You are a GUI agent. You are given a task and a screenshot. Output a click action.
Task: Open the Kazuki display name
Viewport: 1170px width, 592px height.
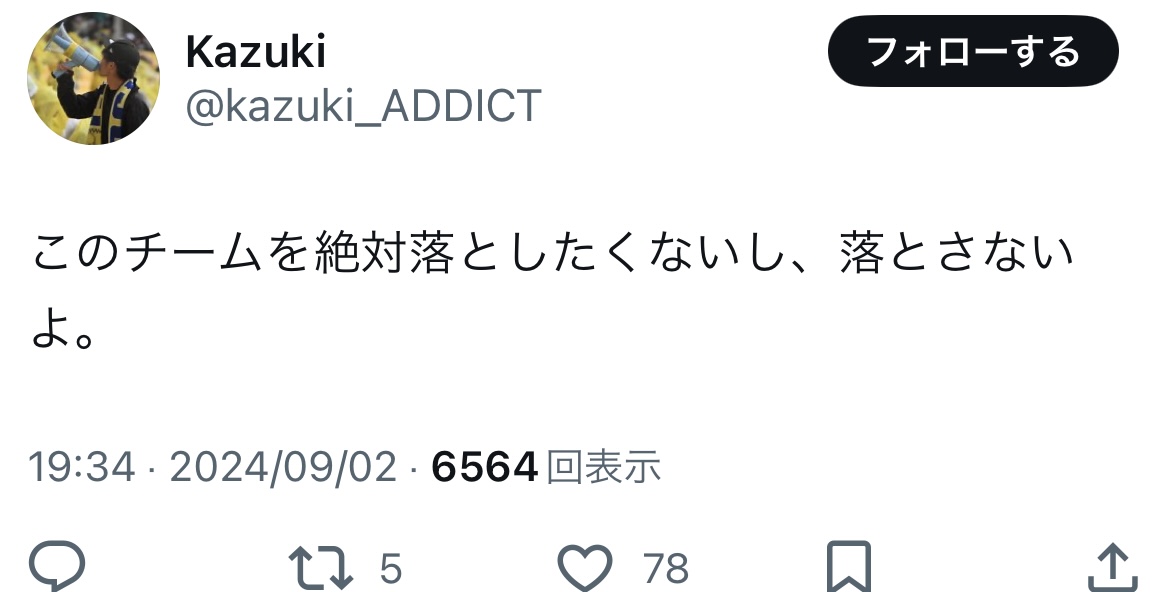click(x=255, y=52)
